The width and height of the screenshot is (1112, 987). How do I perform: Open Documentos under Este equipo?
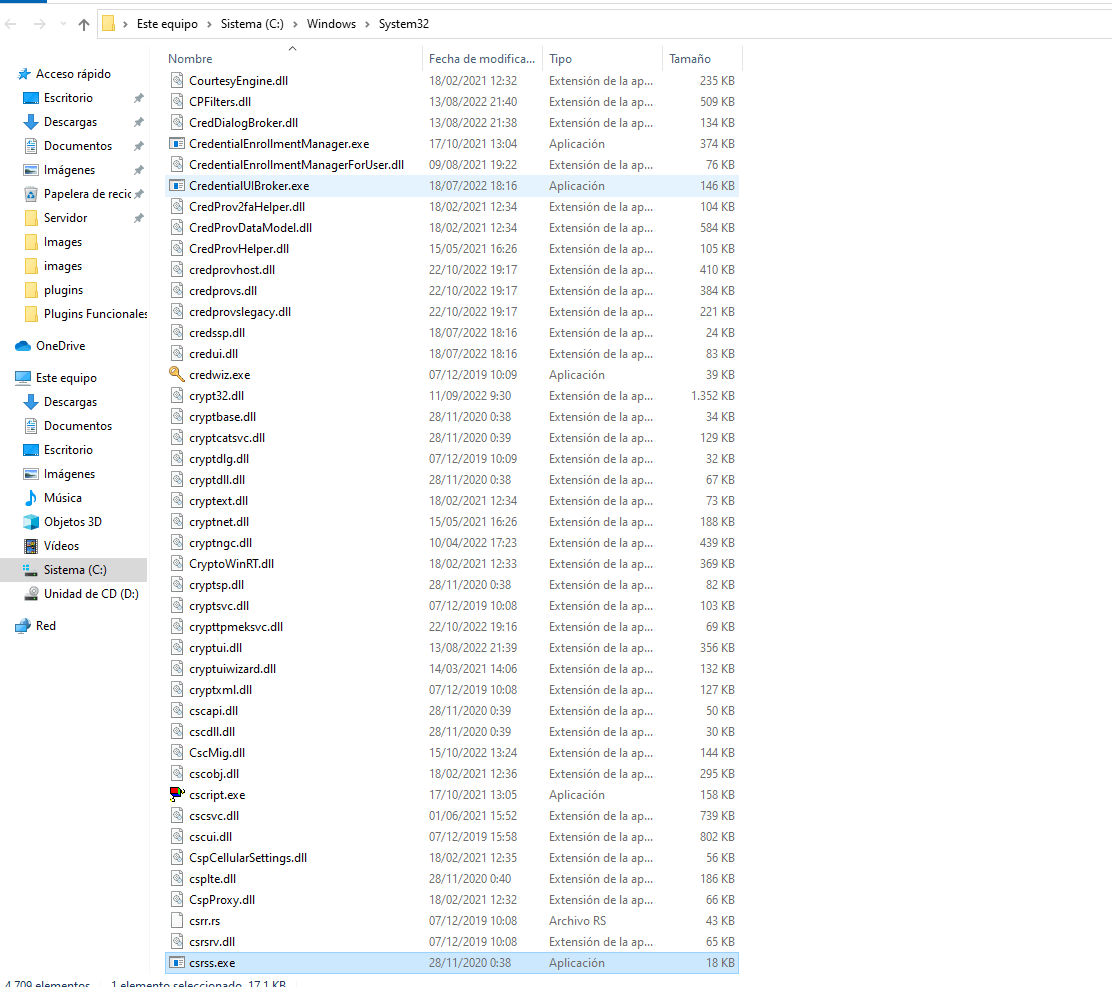tap(78, 426)
